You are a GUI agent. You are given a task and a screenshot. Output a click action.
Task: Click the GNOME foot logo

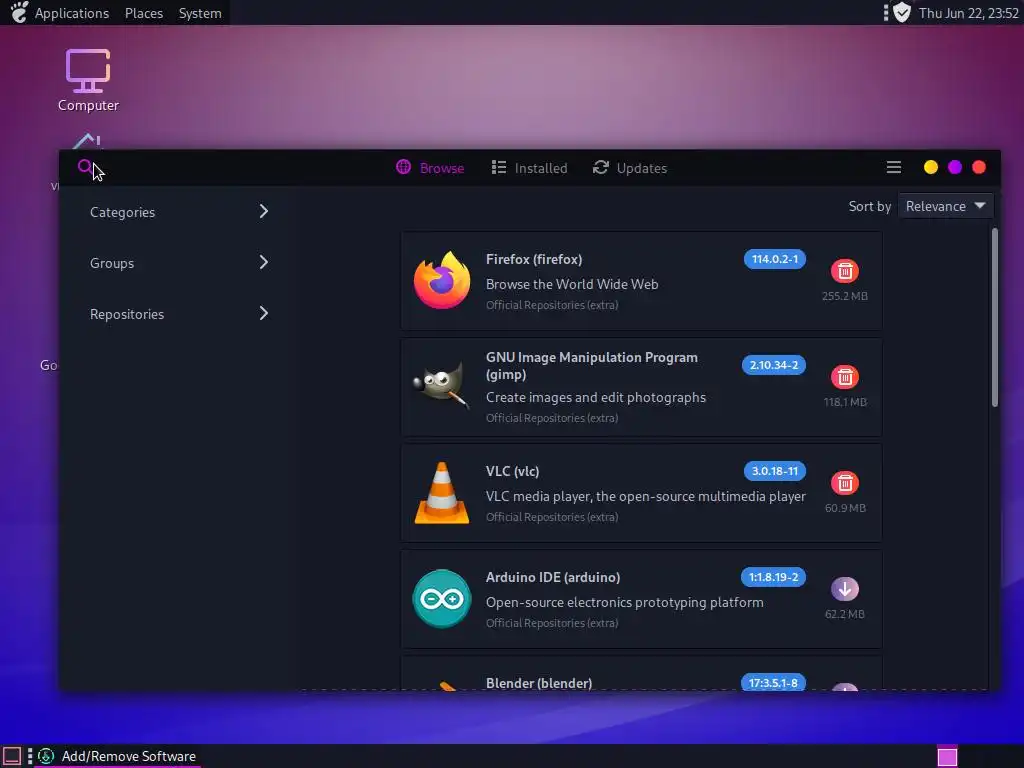pos(19,12)
